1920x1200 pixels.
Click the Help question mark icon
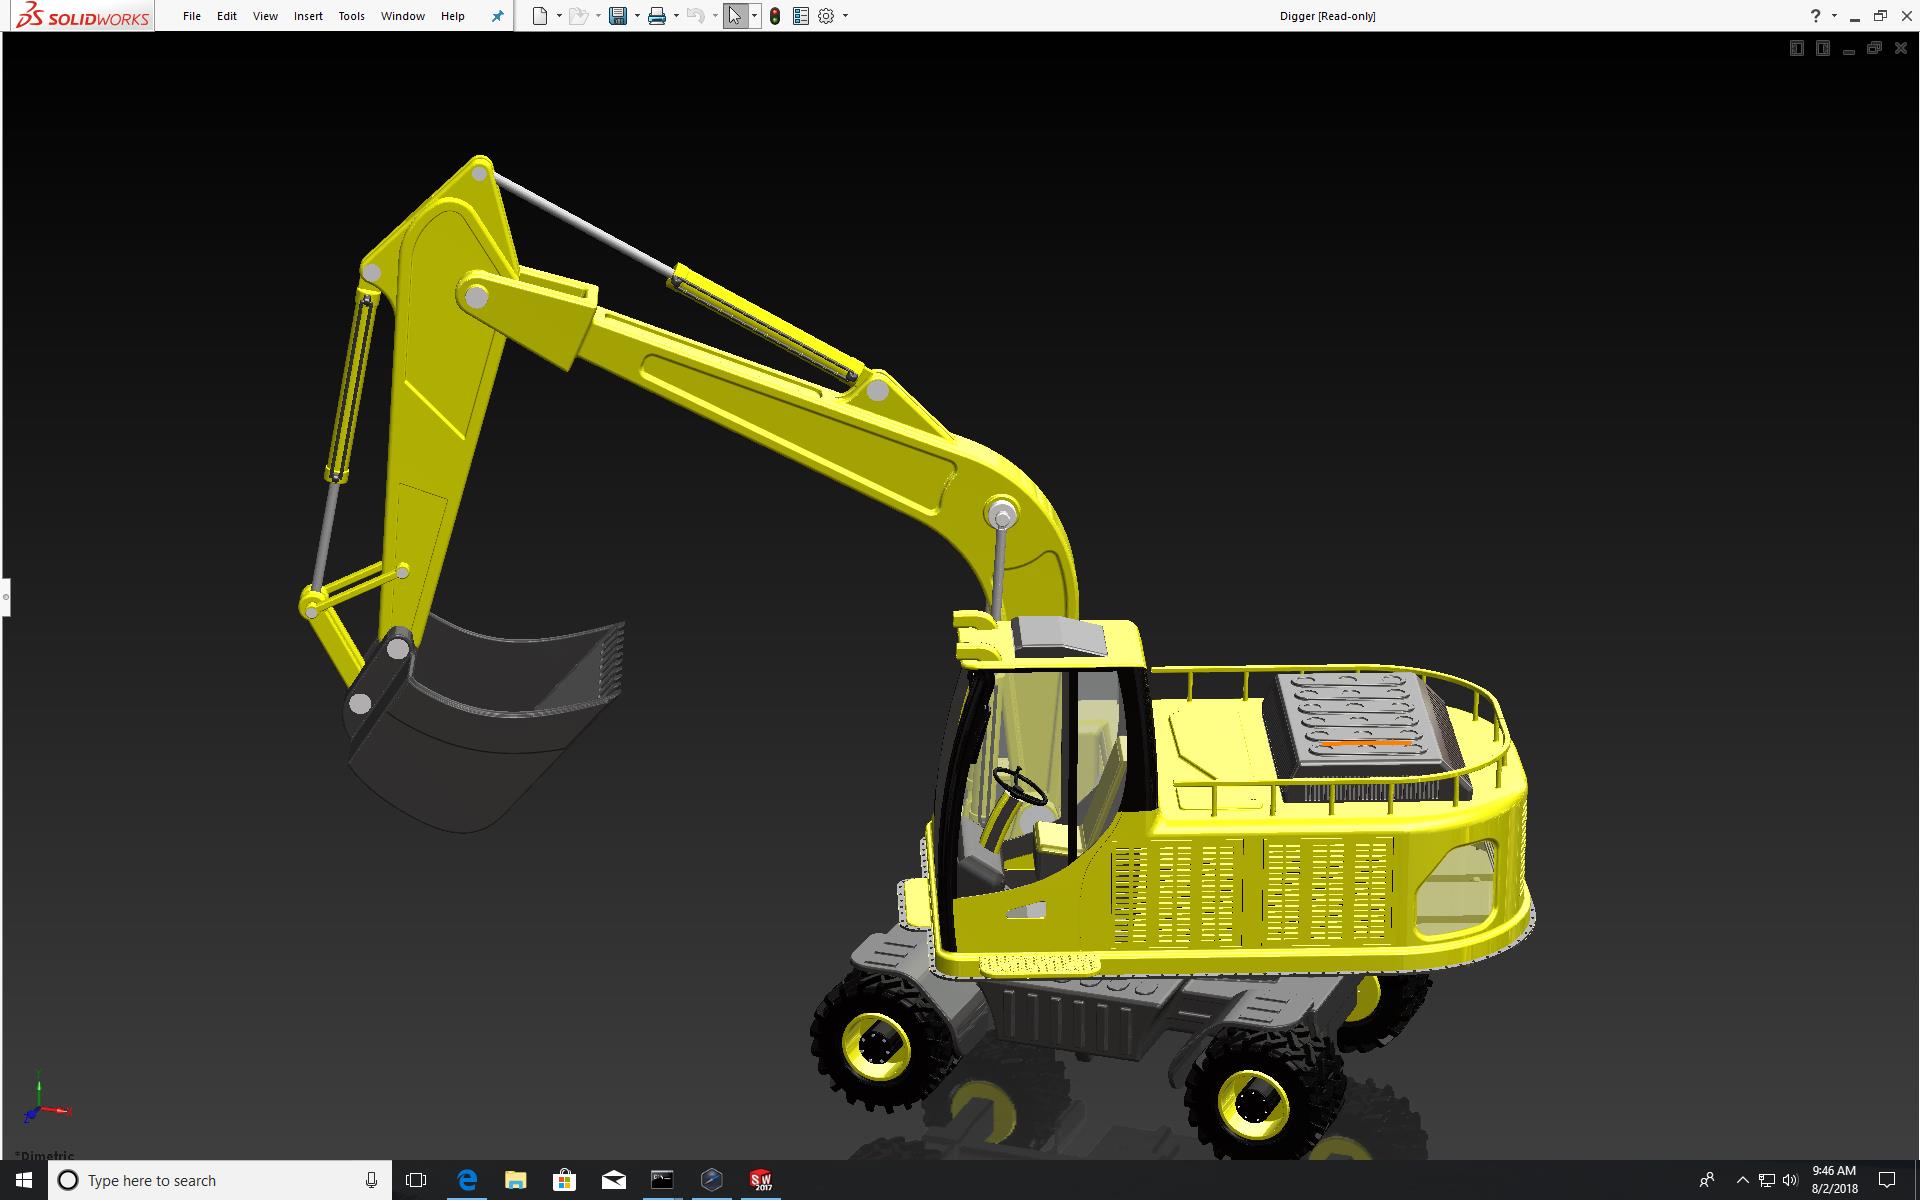[x=1815, y=16]
